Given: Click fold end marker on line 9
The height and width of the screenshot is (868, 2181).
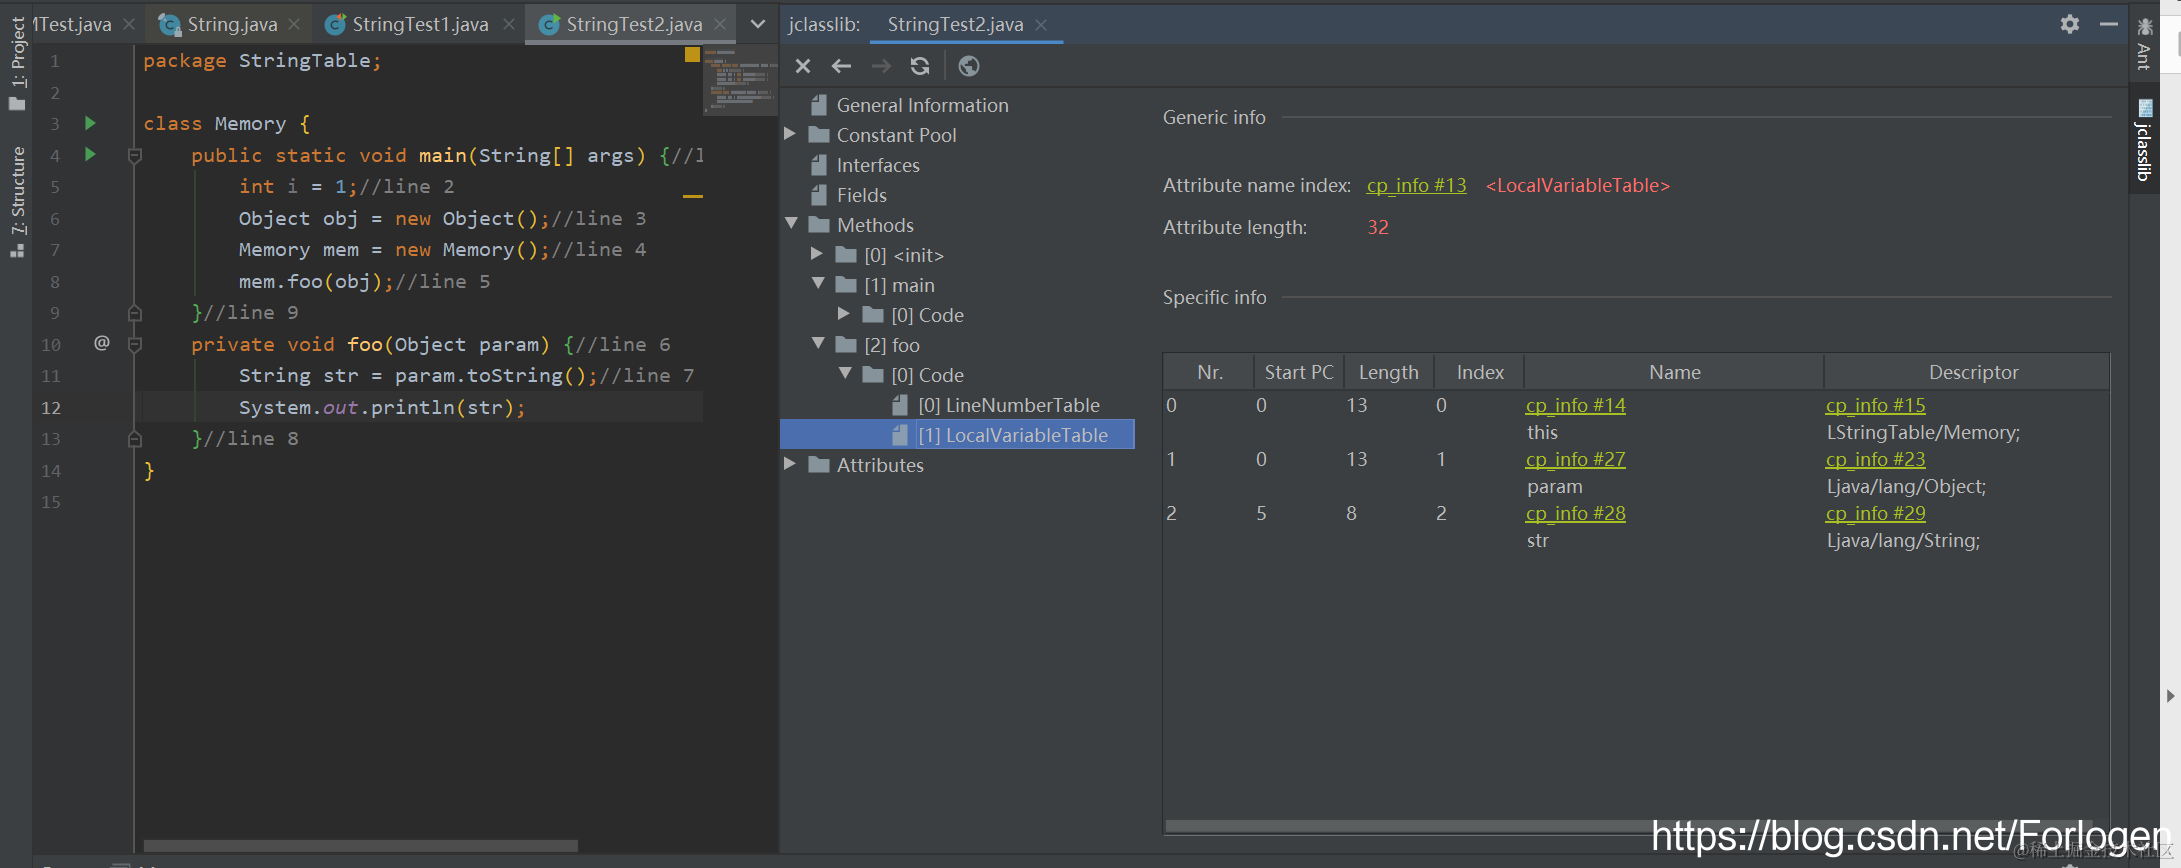Looking at the screenshot, I should click(135, 313).
